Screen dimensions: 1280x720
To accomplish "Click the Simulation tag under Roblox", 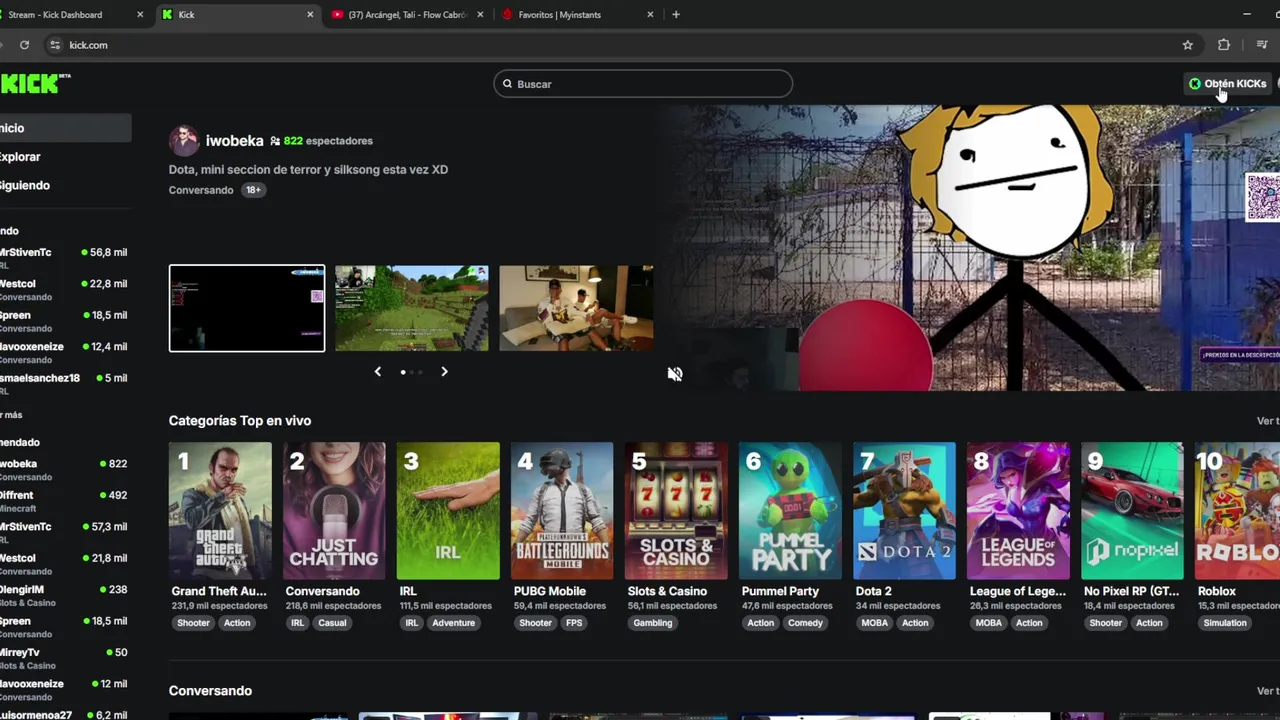I will (1225, 623).
